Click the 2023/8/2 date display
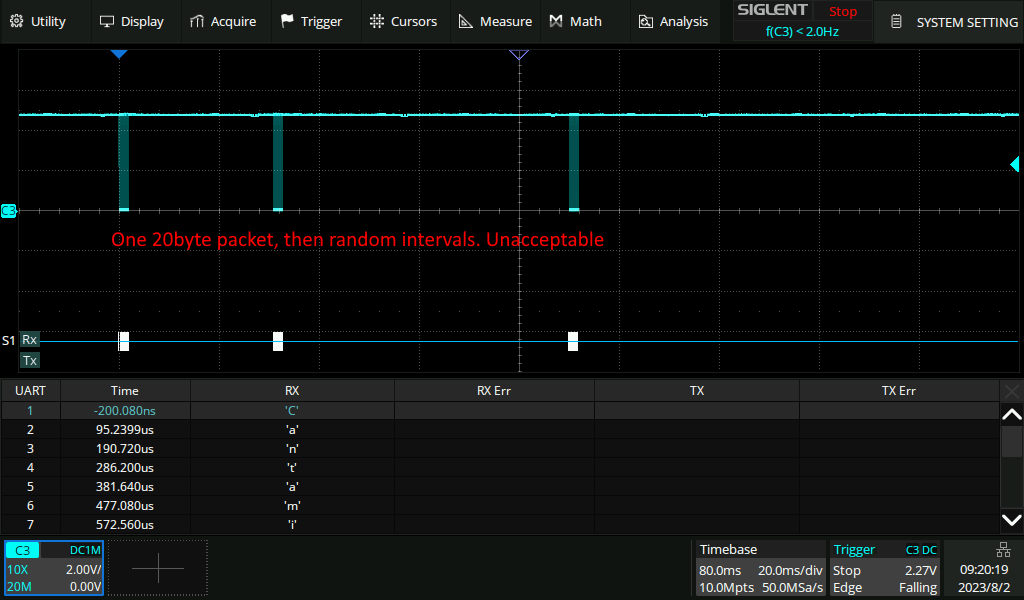Screen dimensions: 1024x600 tap(984, 587)
